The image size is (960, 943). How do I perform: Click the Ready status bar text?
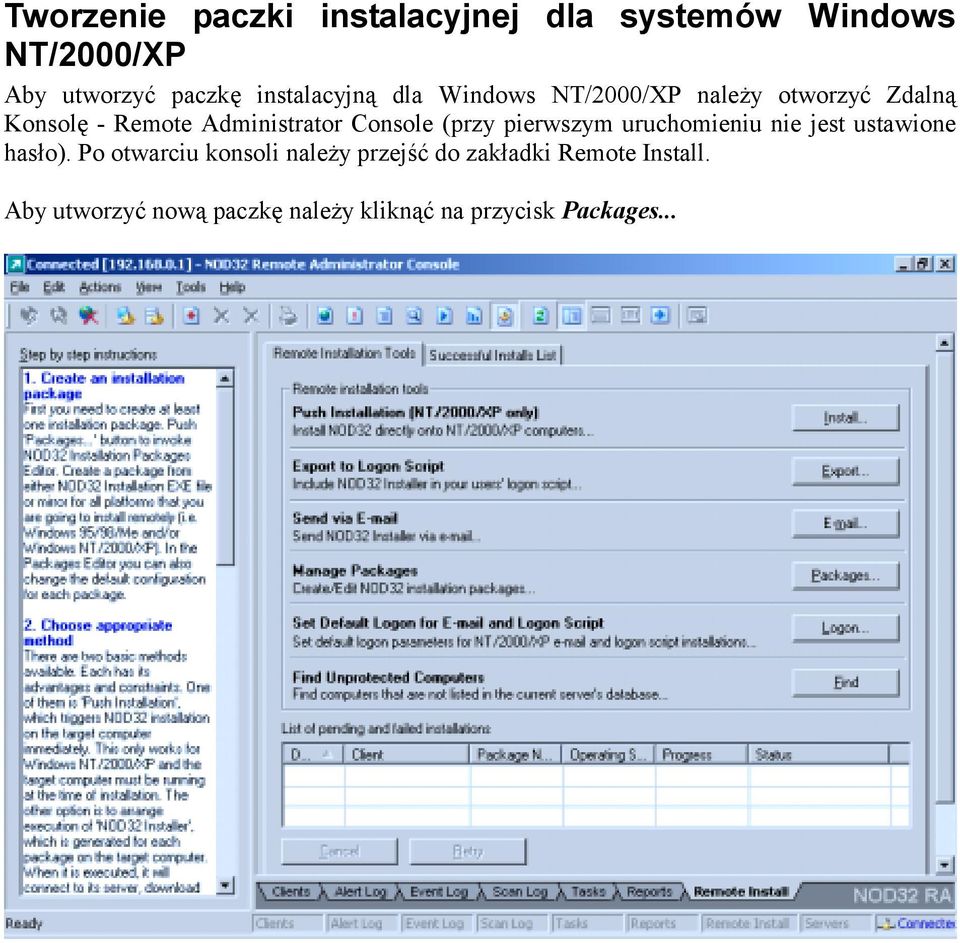click(24, 923)
